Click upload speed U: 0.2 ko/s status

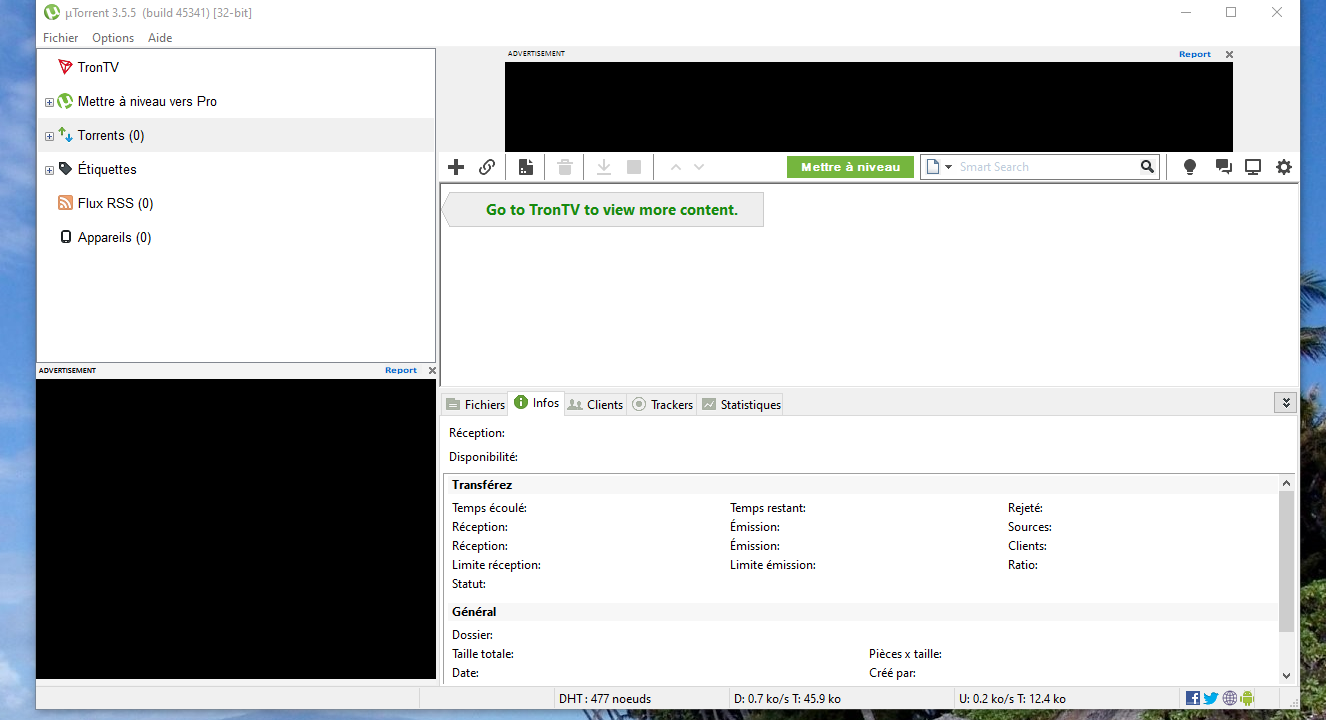[1012, 699]
